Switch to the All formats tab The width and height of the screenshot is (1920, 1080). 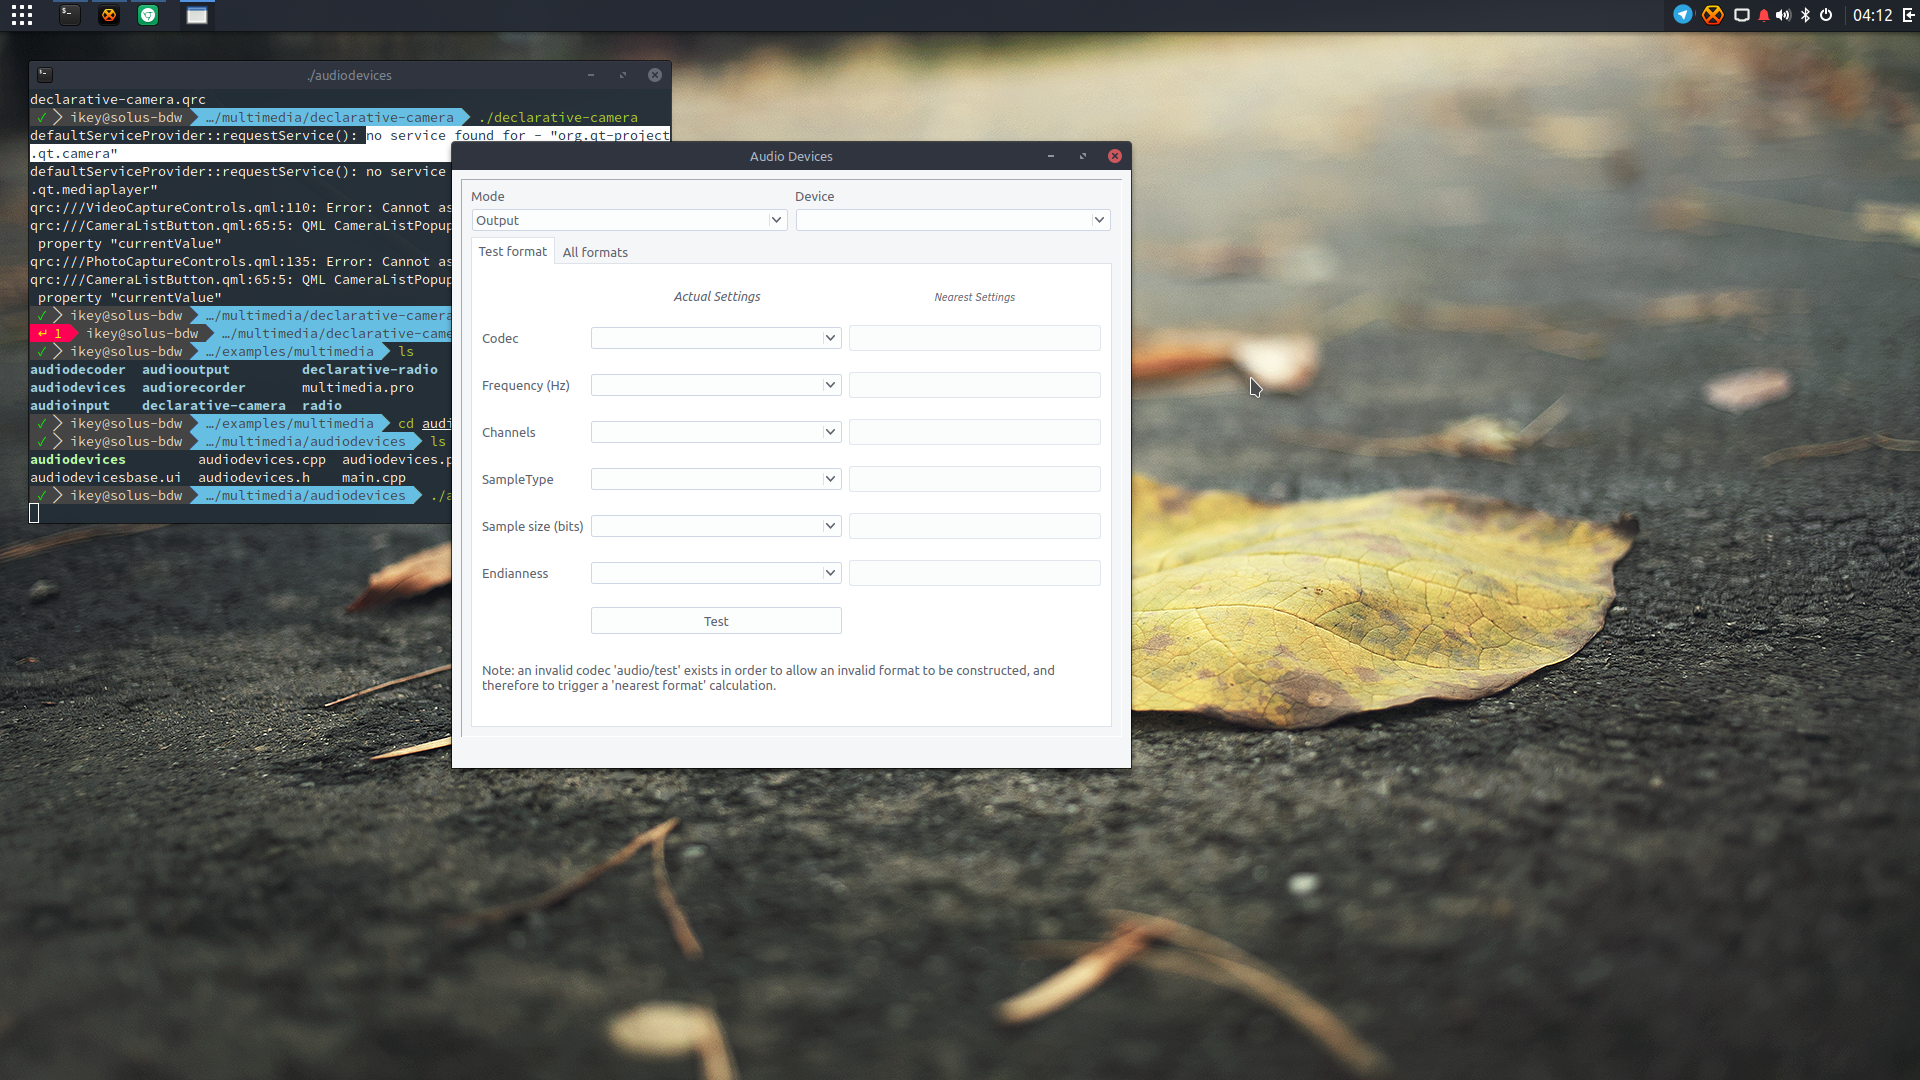[x=595, y=252]
